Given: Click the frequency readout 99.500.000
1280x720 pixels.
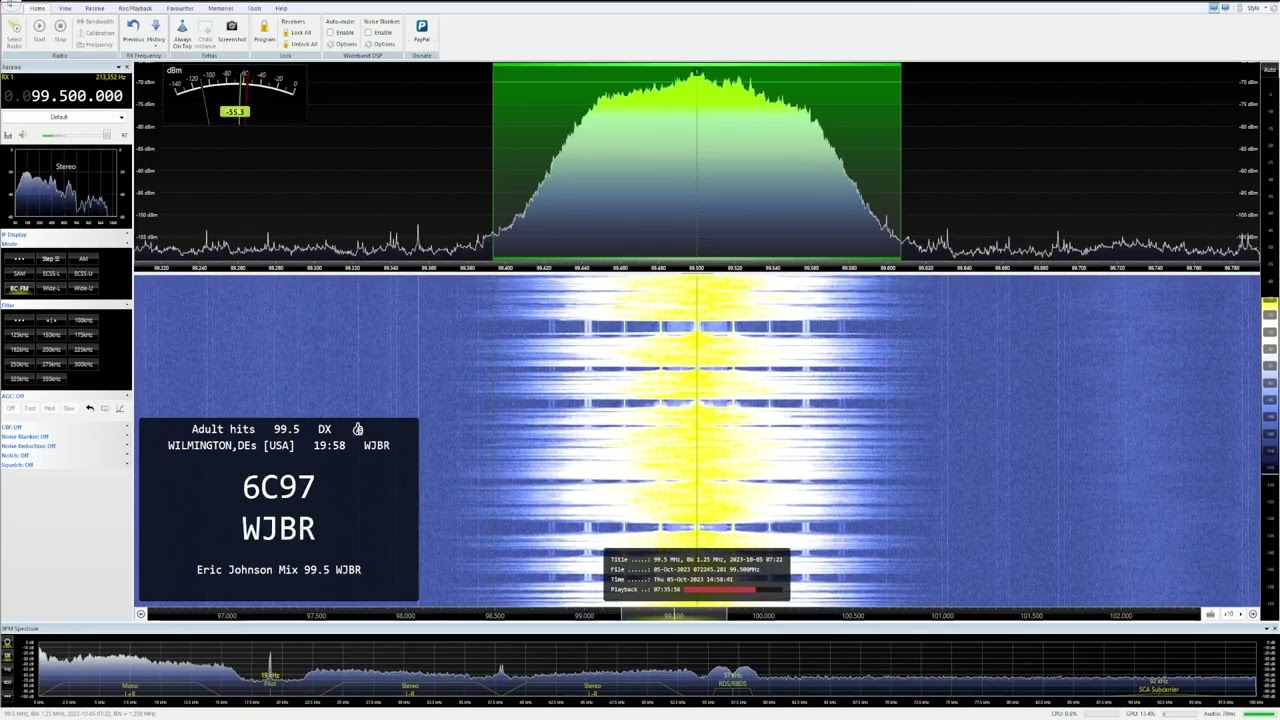Looking at the screenshot, I should pyautogui.click(x=77, y=96).
